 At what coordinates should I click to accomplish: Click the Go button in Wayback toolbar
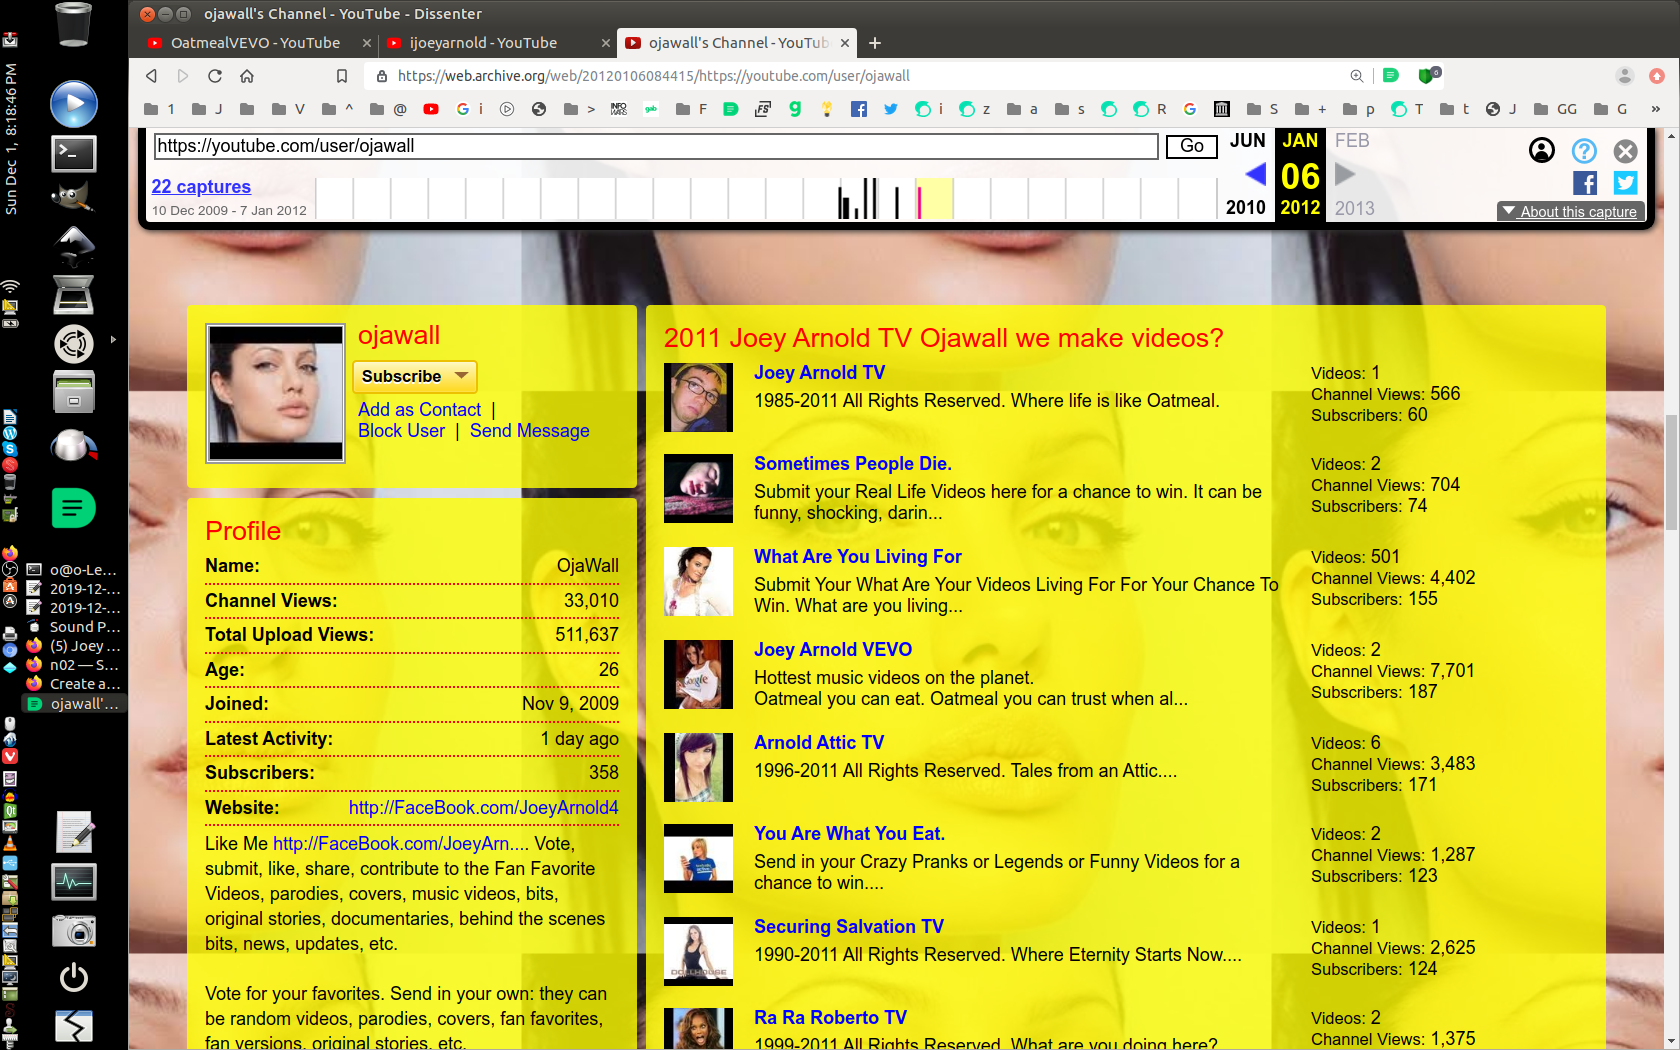point(1192,146)
